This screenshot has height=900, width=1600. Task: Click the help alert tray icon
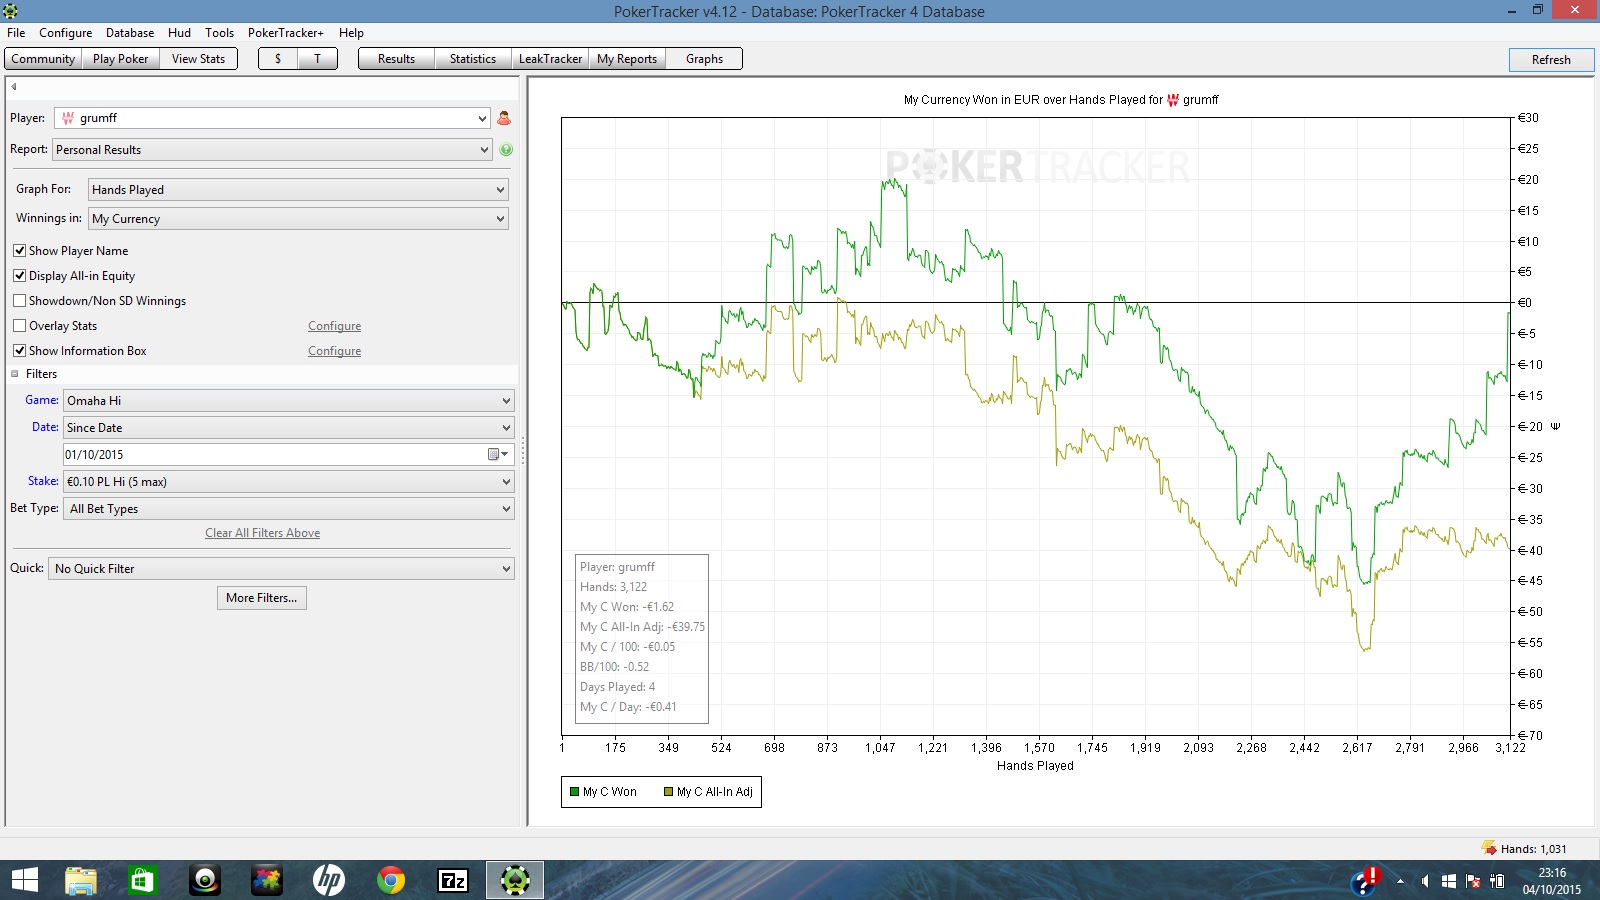[1365, 880]
